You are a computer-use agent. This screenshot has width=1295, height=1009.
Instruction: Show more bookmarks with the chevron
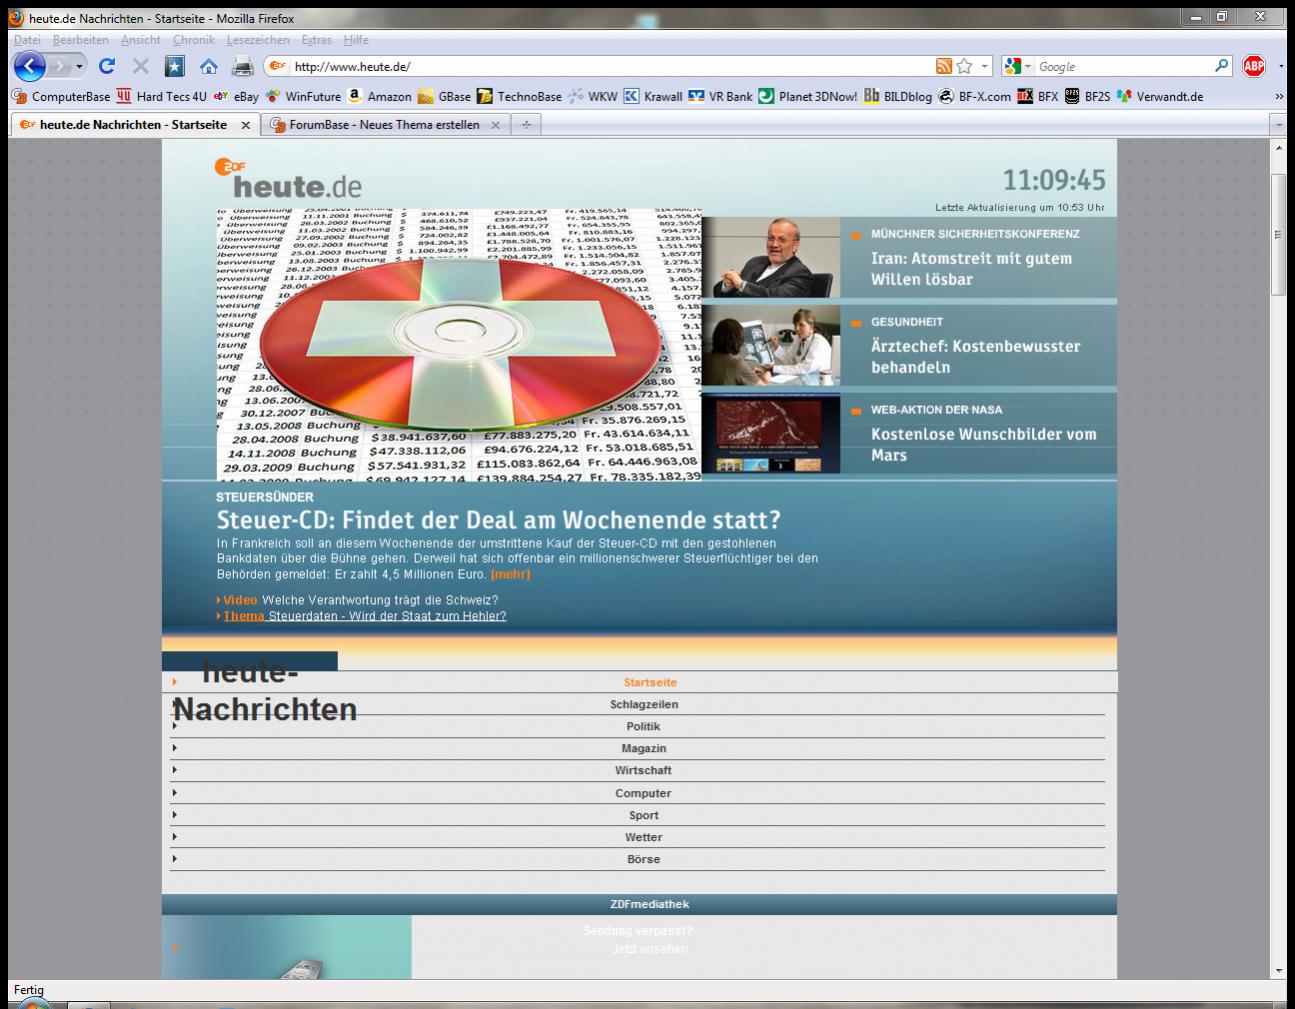coord(1279,97)
